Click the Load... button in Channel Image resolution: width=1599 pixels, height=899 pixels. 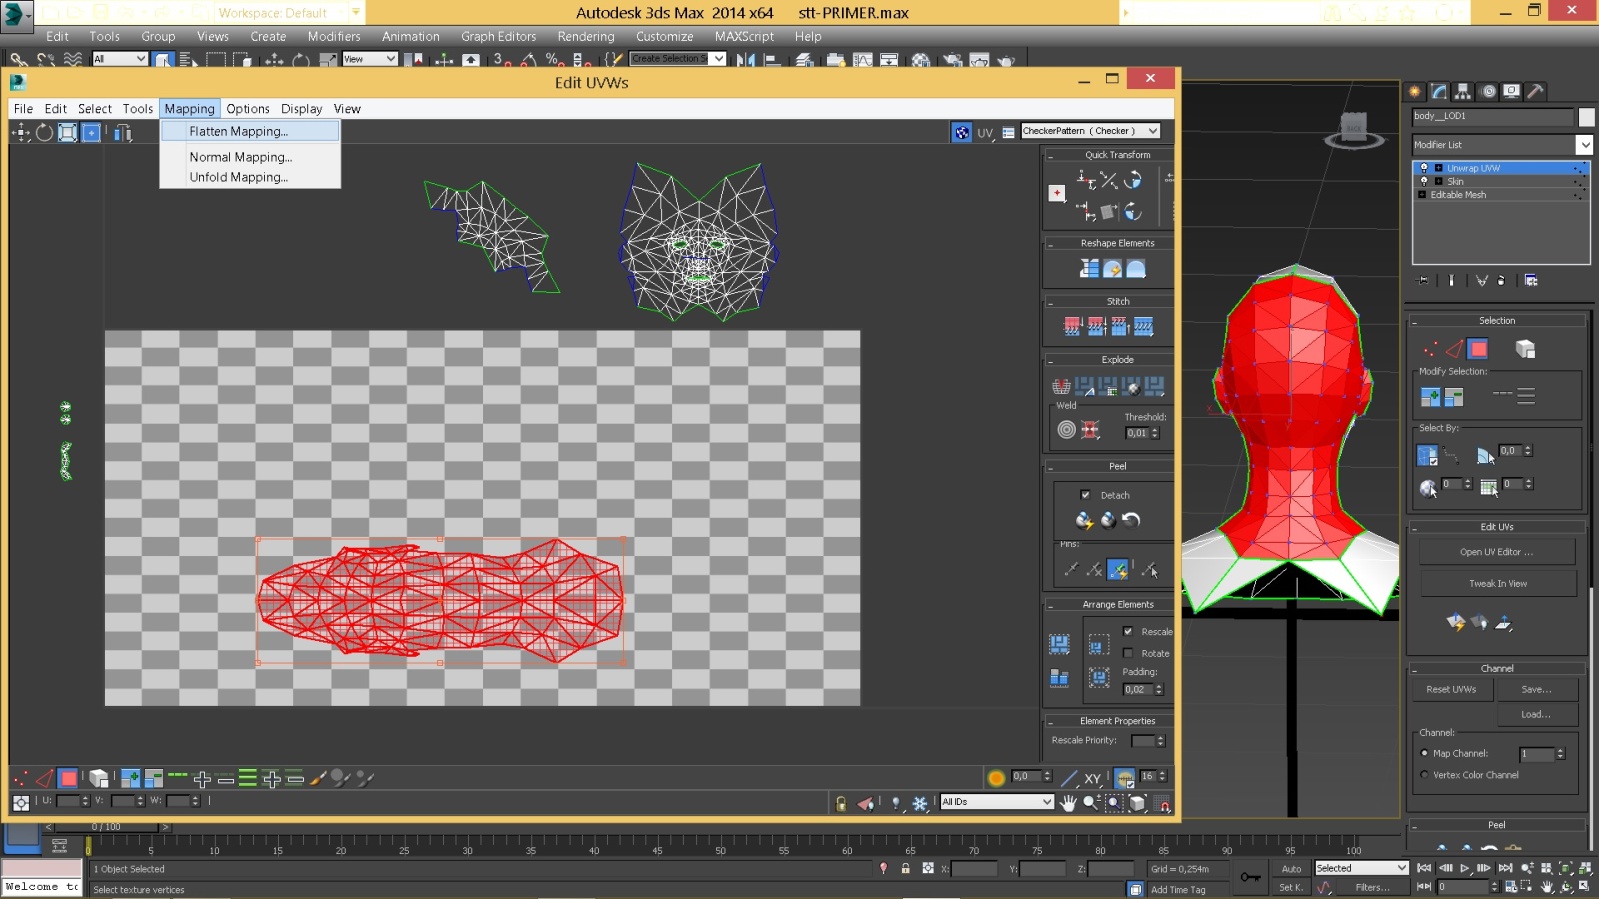[x=1537, y=714]
